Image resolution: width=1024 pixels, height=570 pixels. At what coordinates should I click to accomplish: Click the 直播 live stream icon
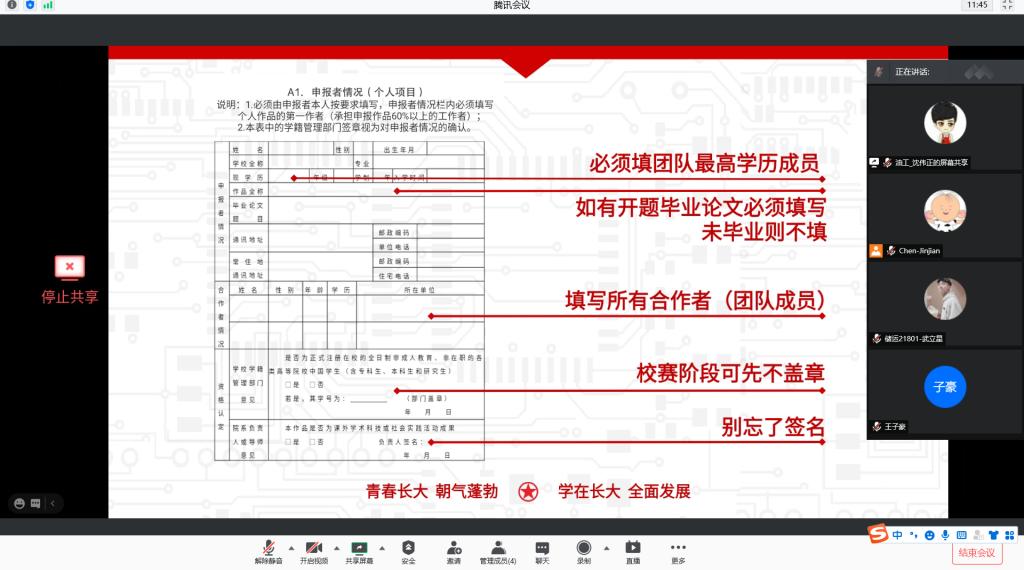point(632,548)
